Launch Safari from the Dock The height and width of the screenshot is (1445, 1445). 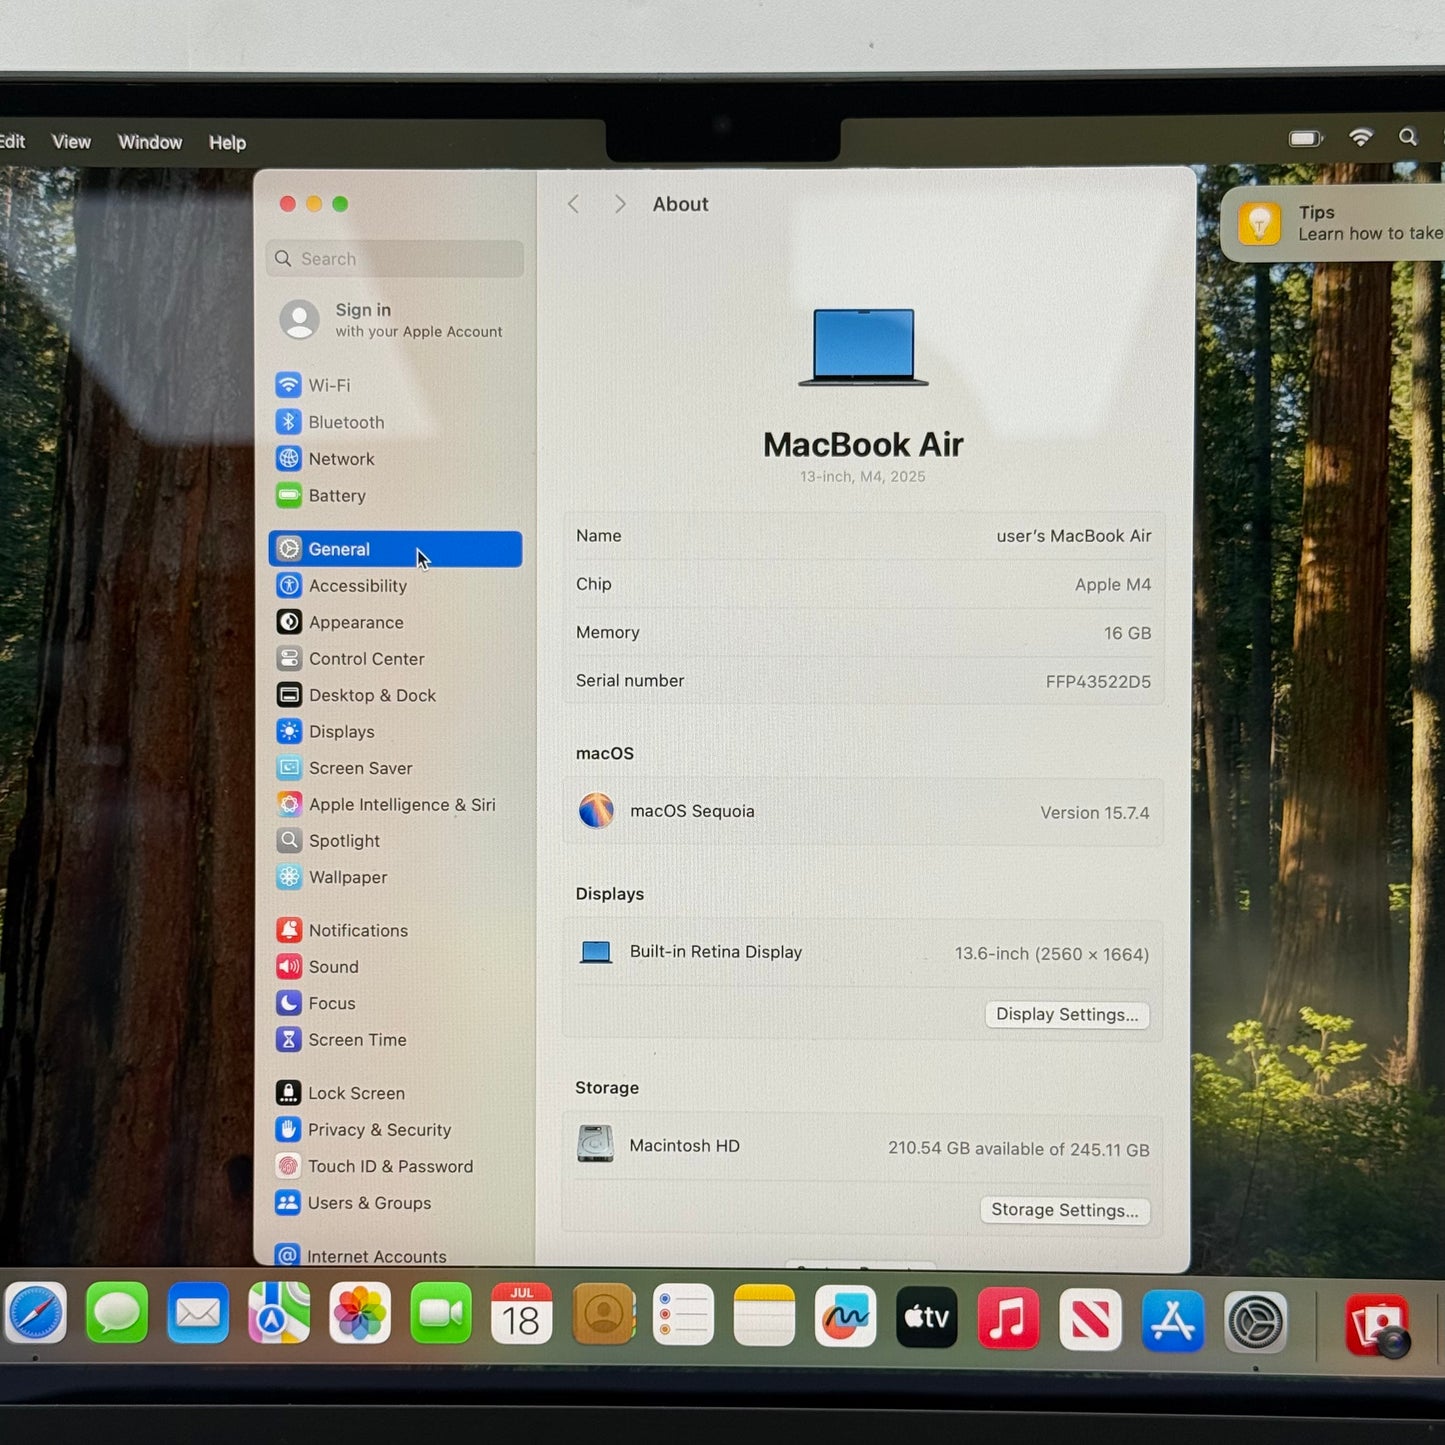click(36, 1313)
